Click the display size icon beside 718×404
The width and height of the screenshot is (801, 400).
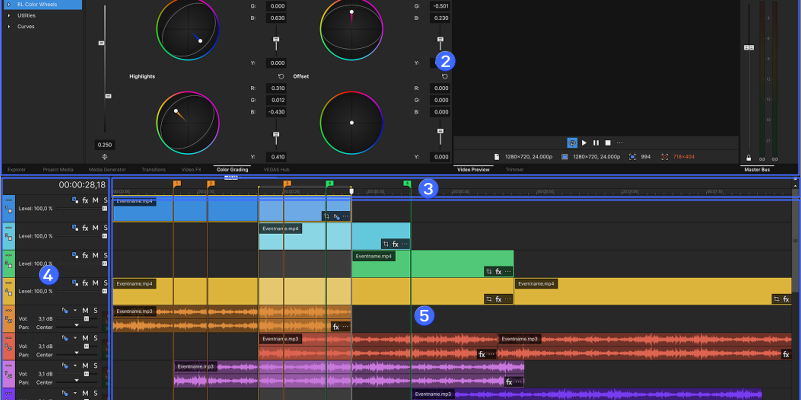coord(665,157)
